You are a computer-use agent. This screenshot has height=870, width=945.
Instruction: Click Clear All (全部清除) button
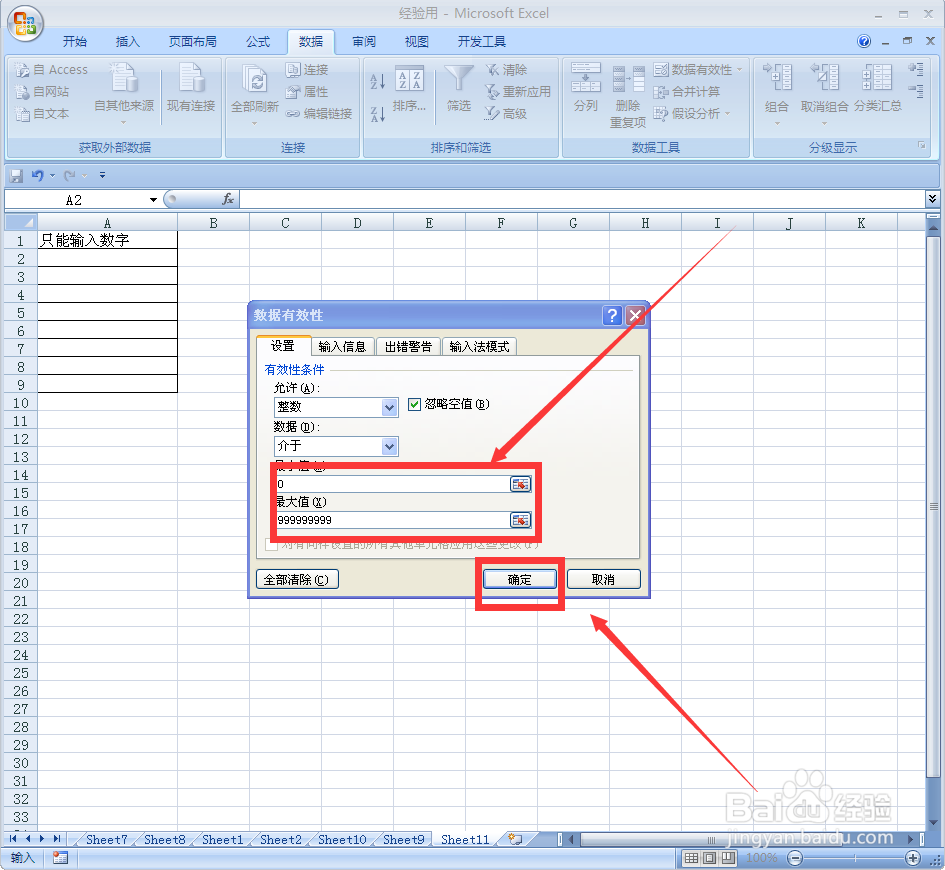pos(297,580)
